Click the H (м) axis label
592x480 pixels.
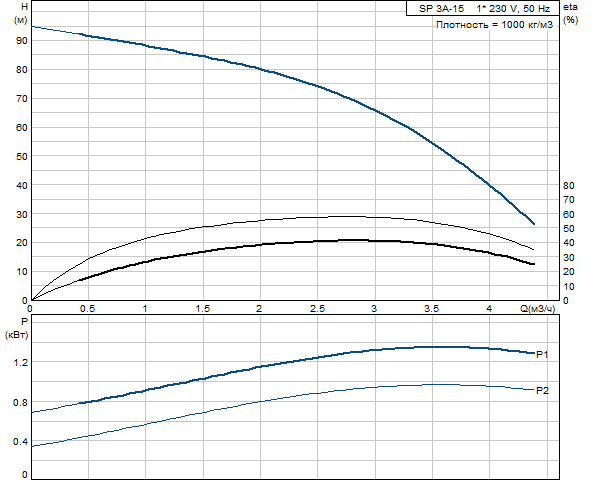click(21, 13)
